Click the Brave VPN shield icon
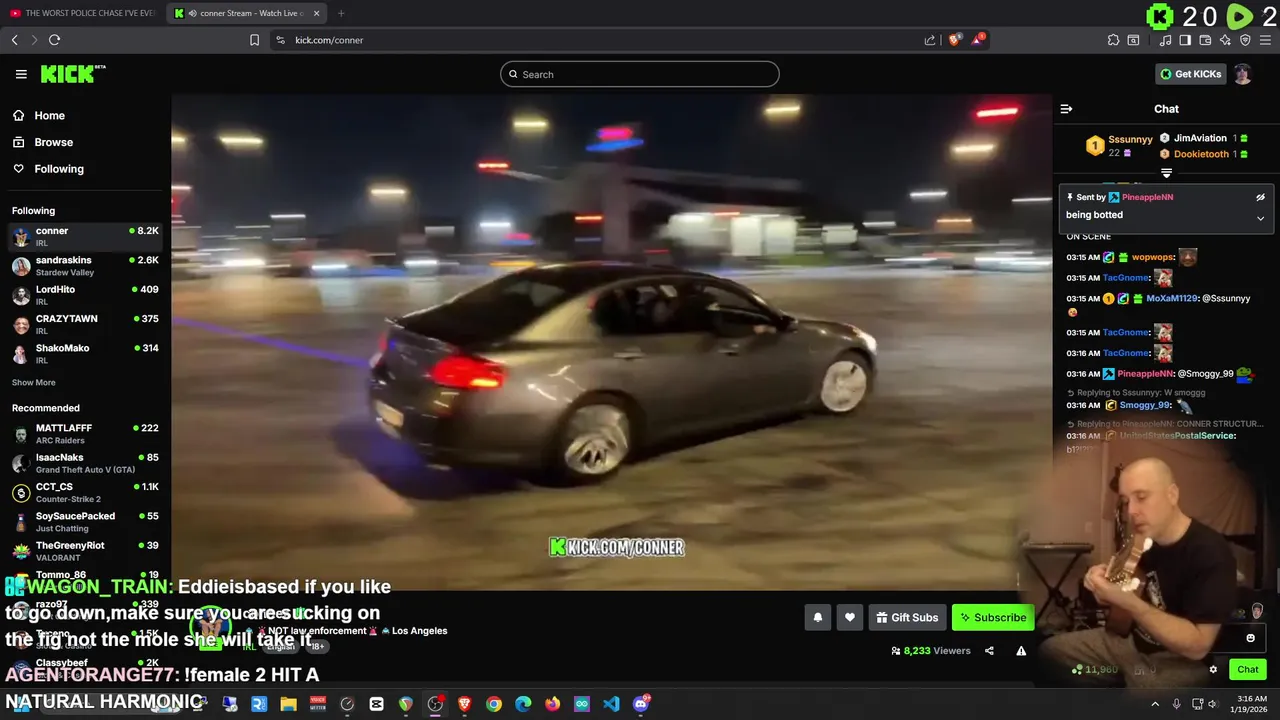 [1245, 40]
